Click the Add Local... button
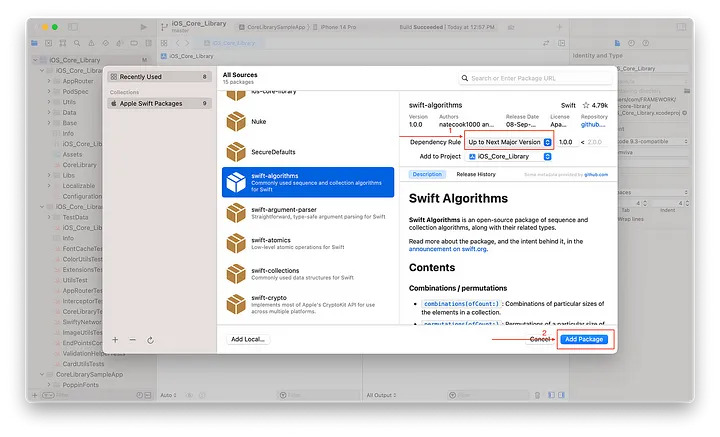720x437 pixels. point(247,339)
